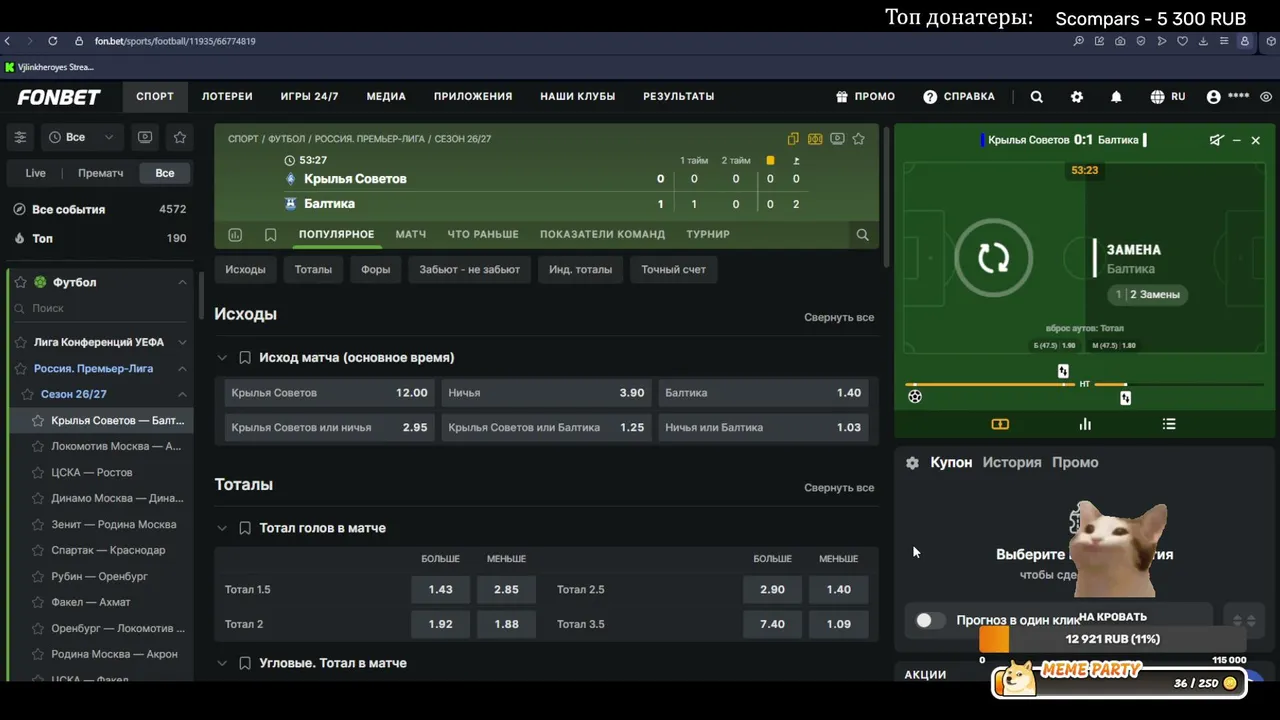The image size is (1280, 720).
Task: Add match to favorites star in header
Action: tap(858, 139)
